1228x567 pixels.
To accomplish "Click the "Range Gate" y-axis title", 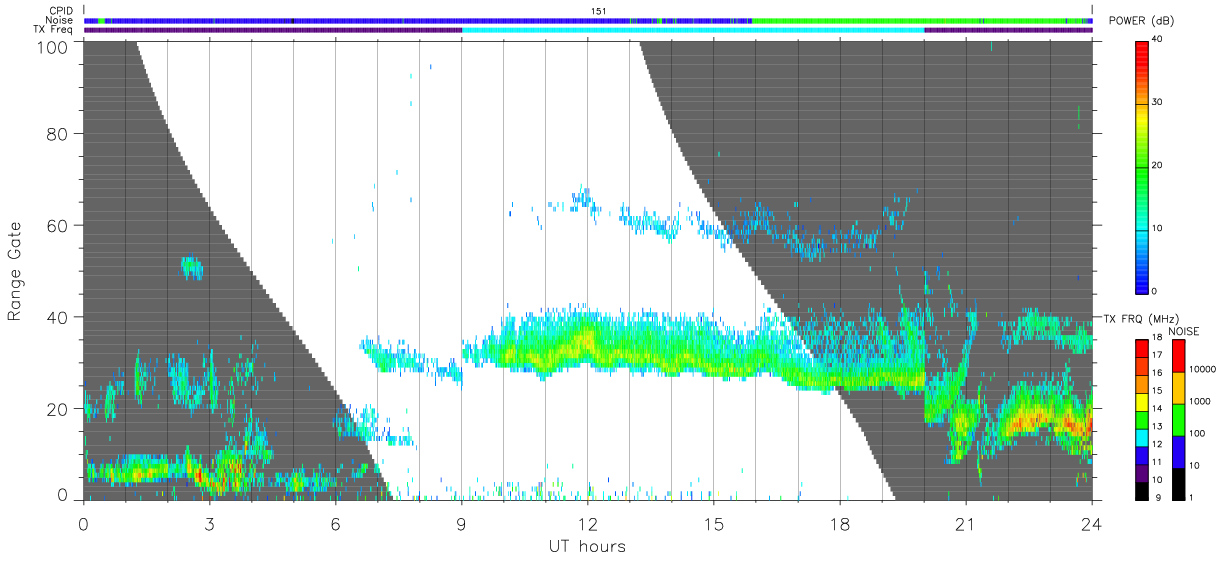I will click(x=15, y=271).
